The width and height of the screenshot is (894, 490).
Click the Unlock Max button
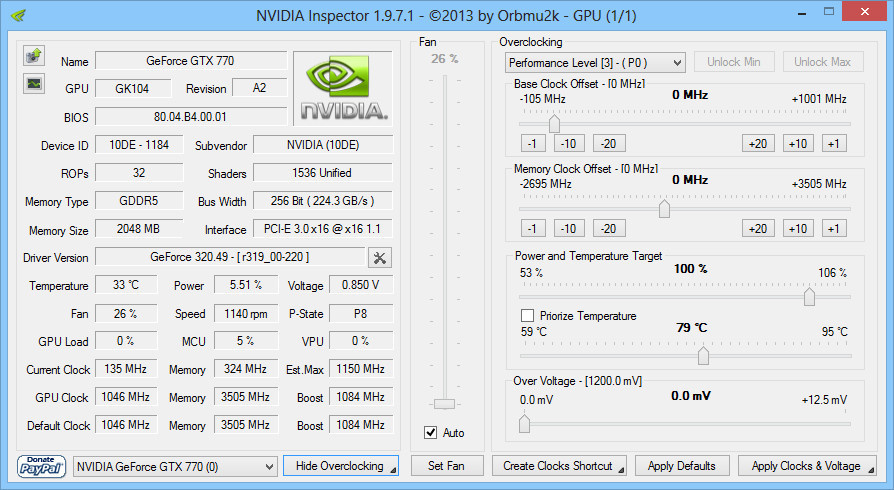822,62
